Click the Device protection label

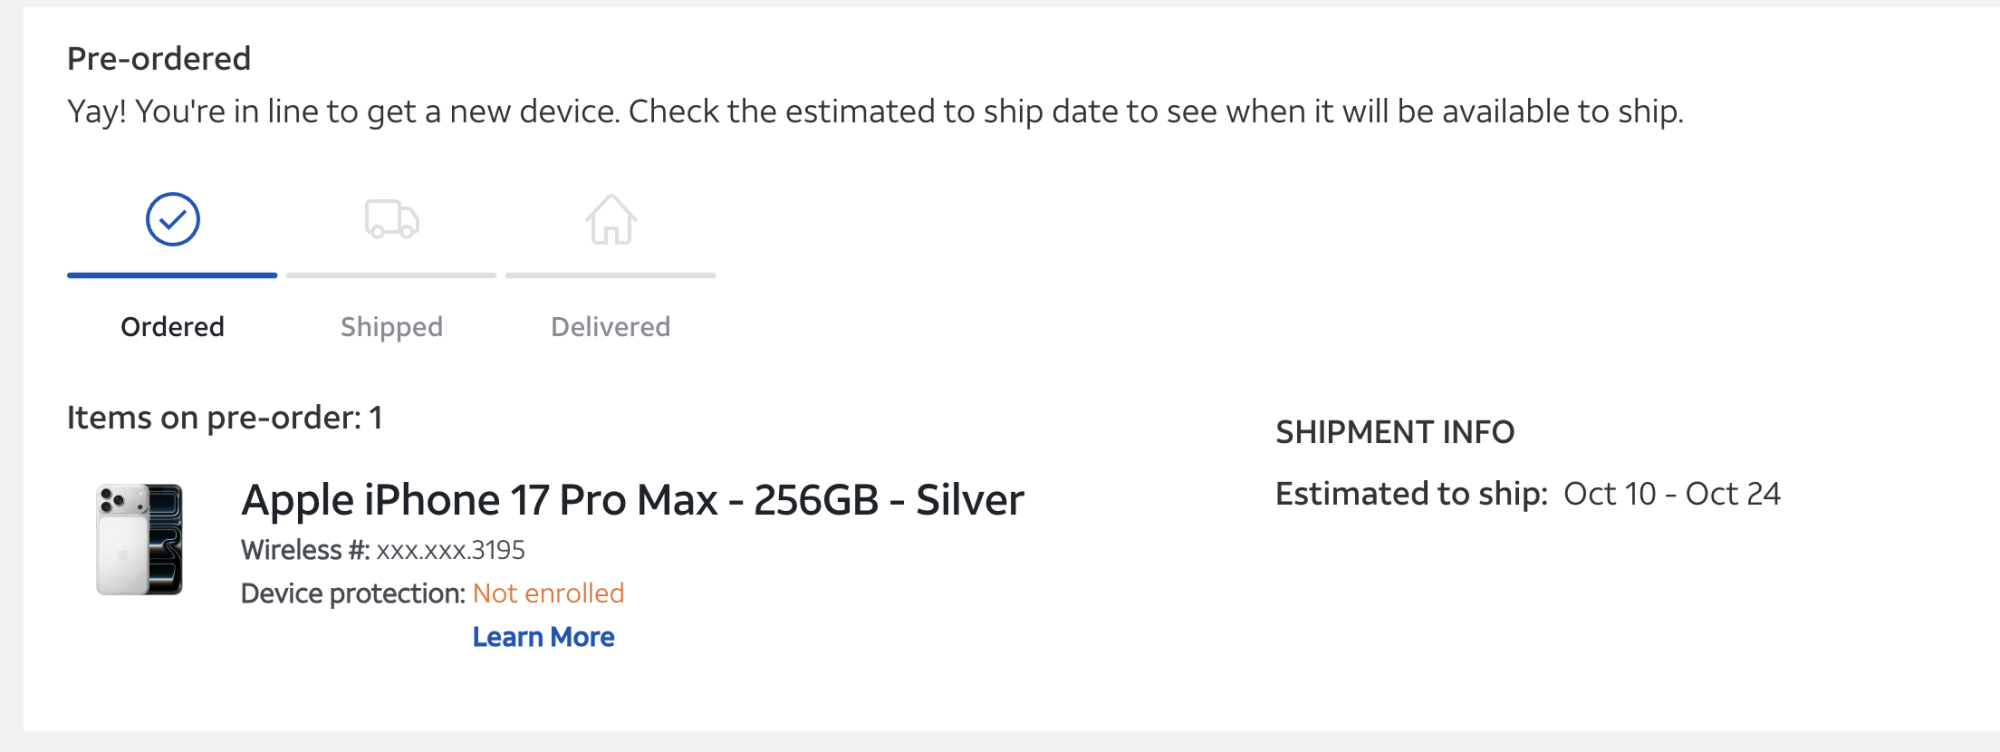coord(353,594)
